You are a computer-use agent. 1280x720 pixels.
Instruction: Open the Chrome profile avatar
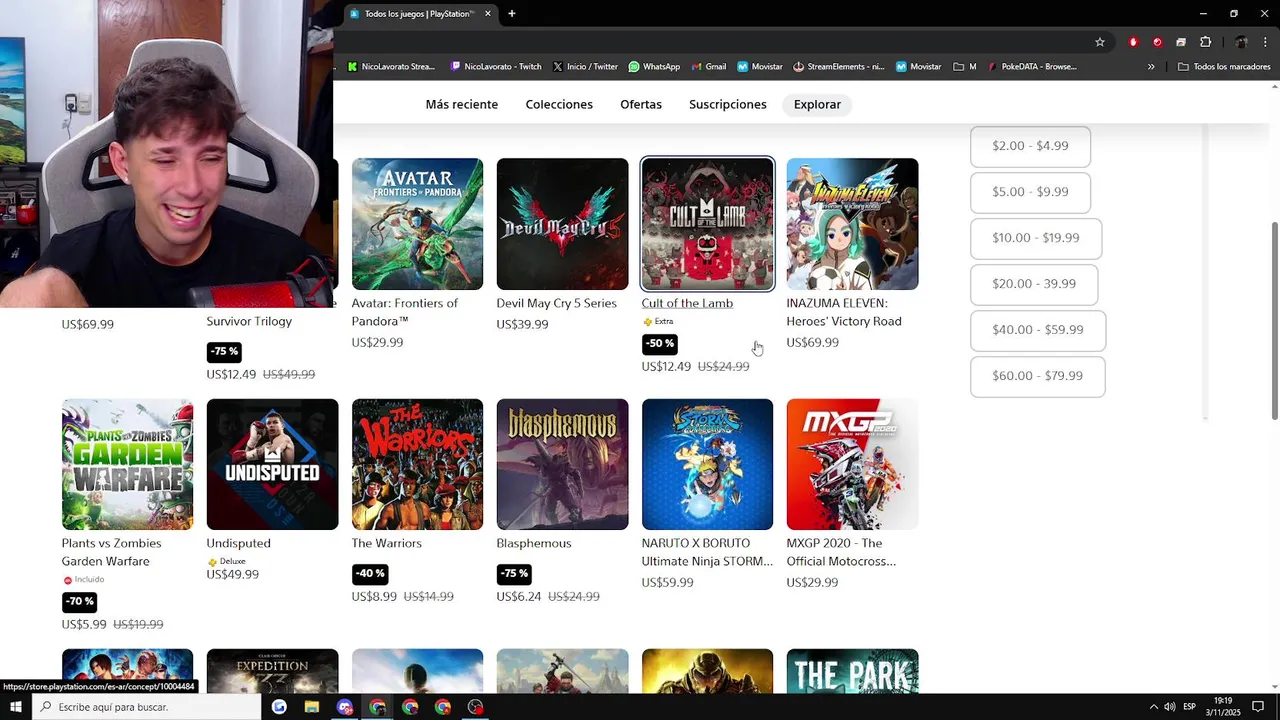coord(1241,42)
